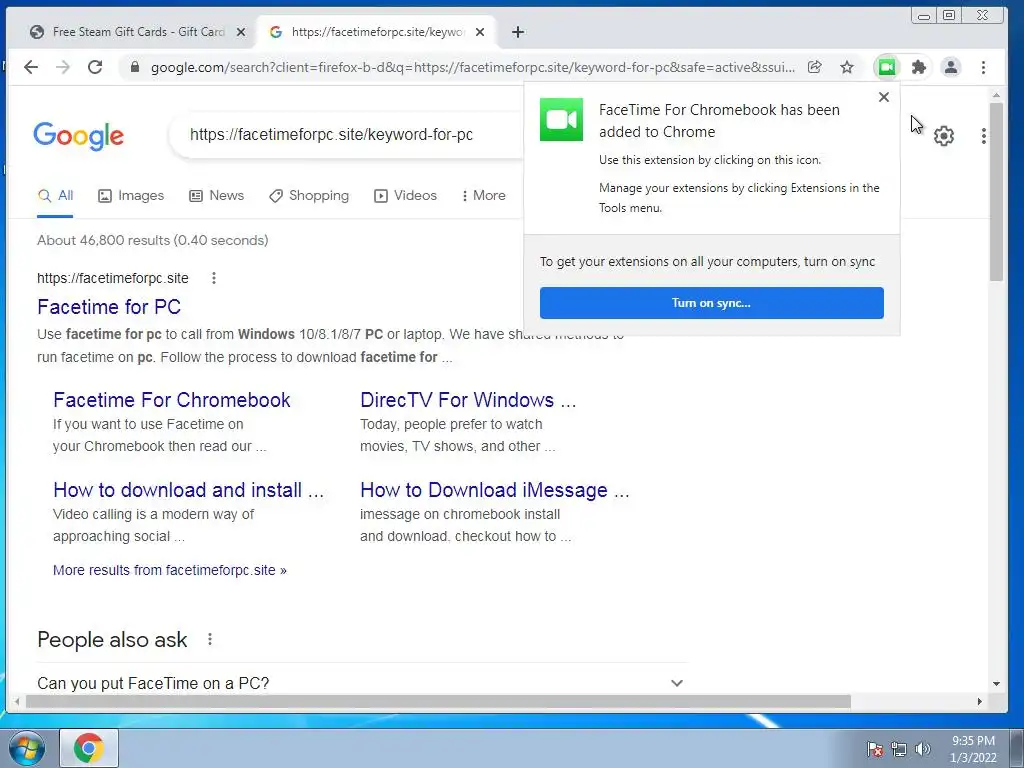Viewport: 1024px width, 768px height.
Task: Bookmark this page with the star icon
Action: [x=847, y=67]
